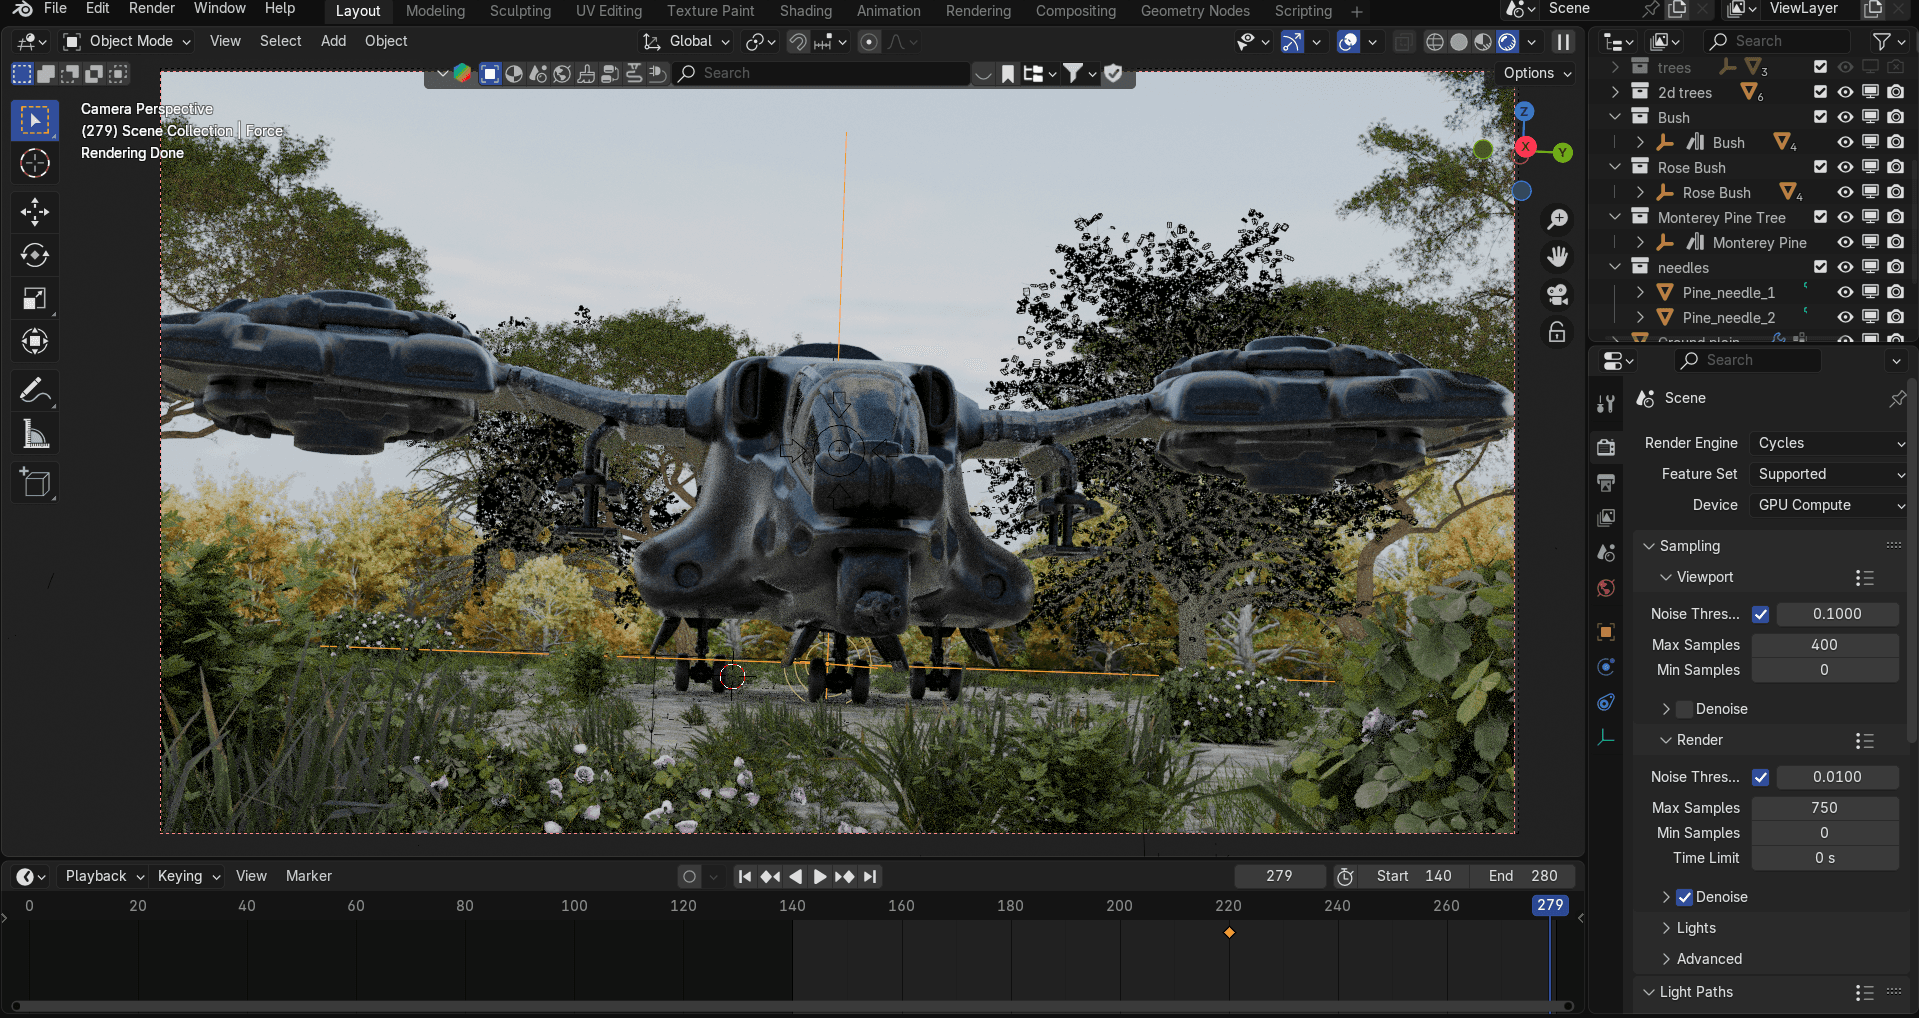Pick the Annotate tool
Viewport: 1919px width, 1018px height.
[x=35, y=390]
